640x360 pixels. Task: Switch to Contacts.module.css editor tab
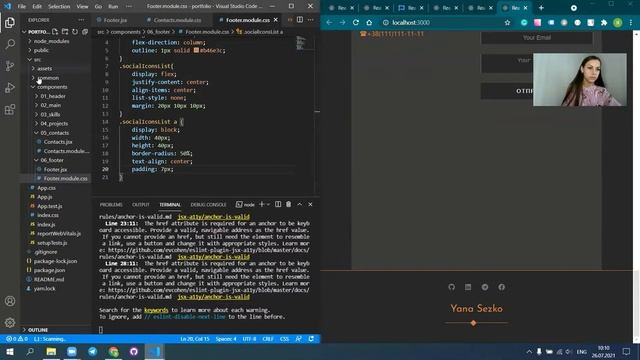177,20
